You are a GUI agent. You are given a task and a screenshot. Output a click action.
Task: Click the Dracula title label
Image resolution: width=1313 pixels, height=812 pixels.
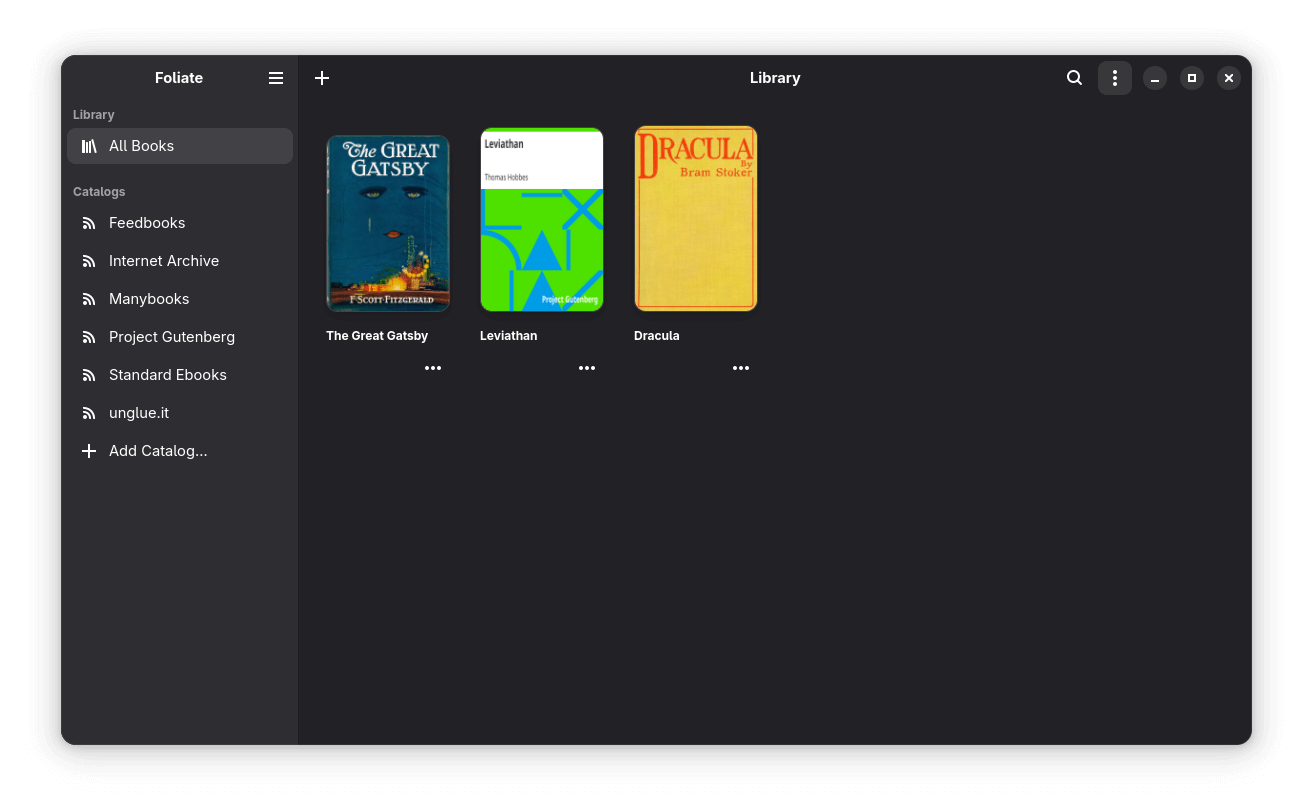657,336
